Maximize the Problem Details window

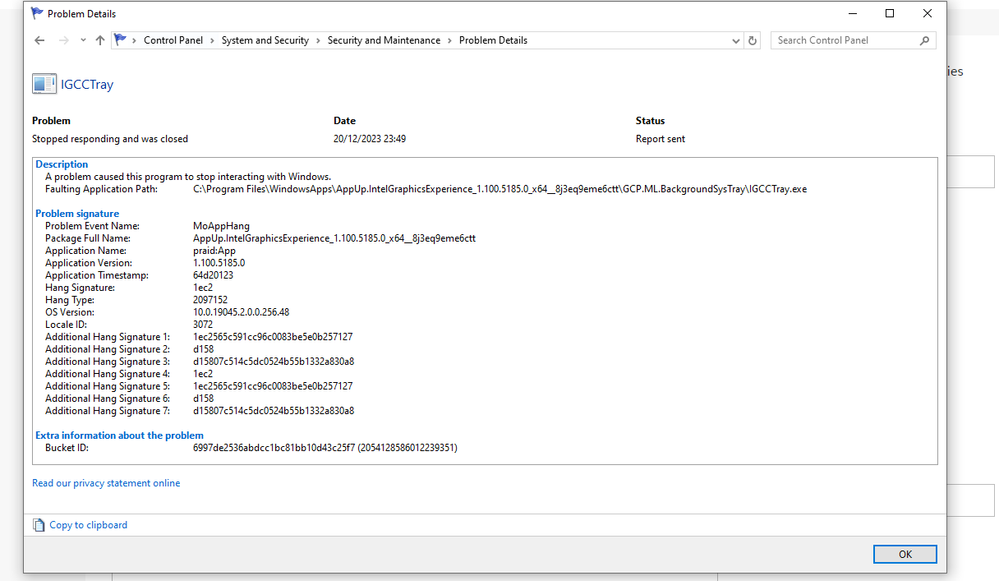(890, 13)
